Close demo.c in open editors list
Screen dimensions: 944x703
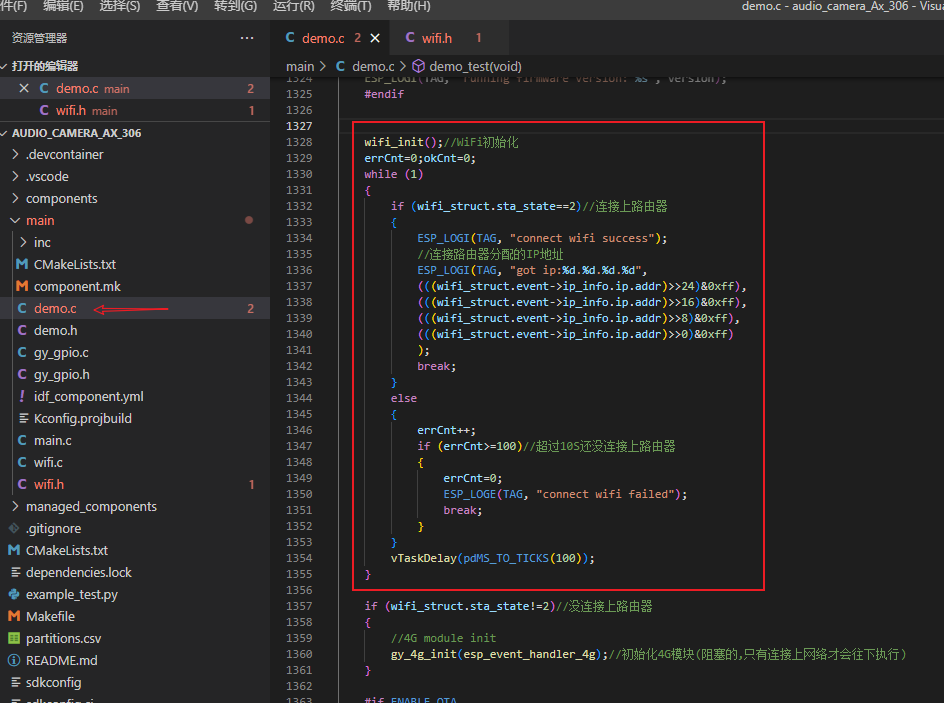point(24,89)
